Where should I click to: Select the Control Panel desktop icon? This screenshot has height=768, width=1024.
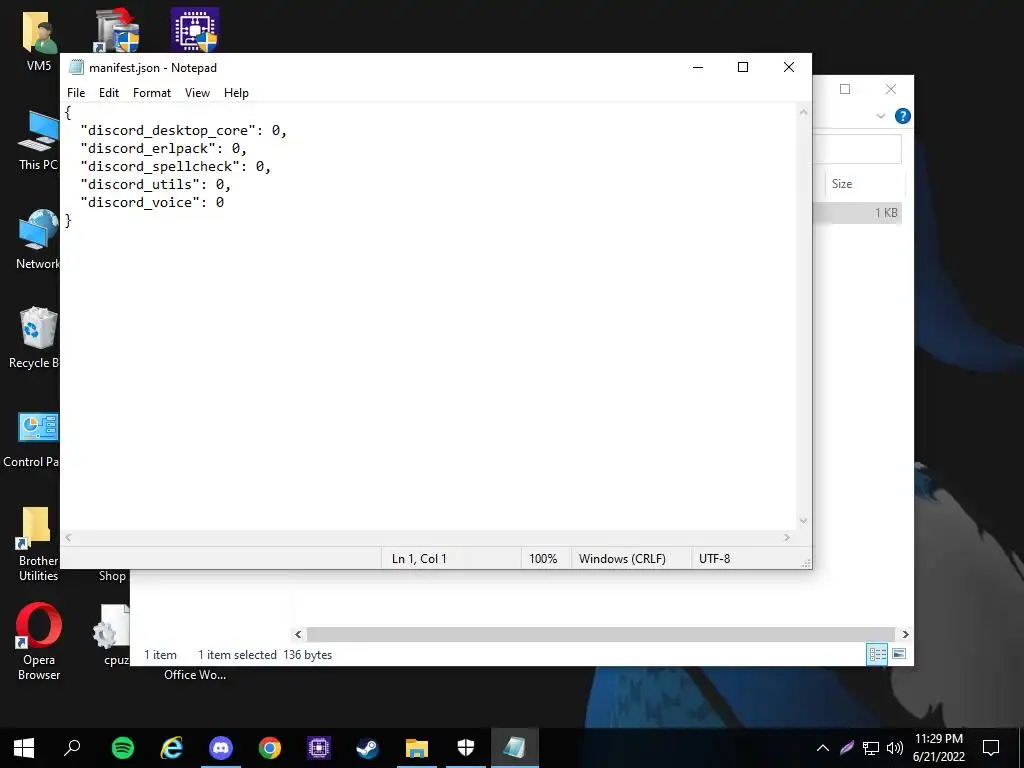click(x=31, y=438)
